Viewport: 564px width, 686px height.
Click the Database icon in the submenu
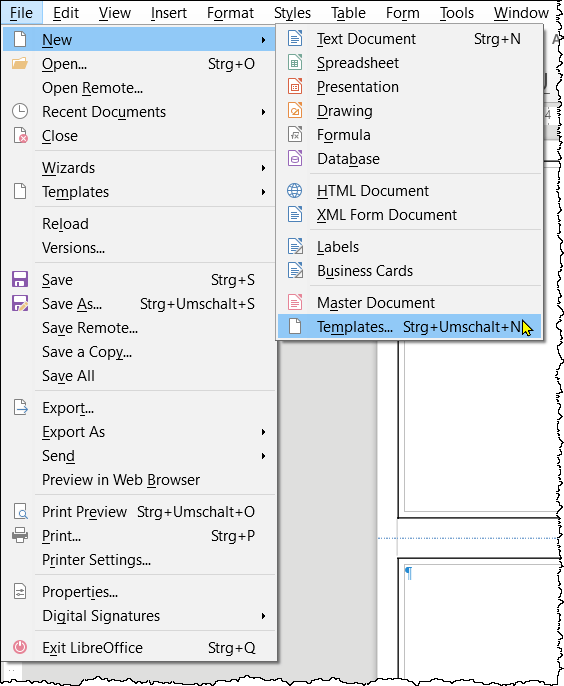click(295, 158)
